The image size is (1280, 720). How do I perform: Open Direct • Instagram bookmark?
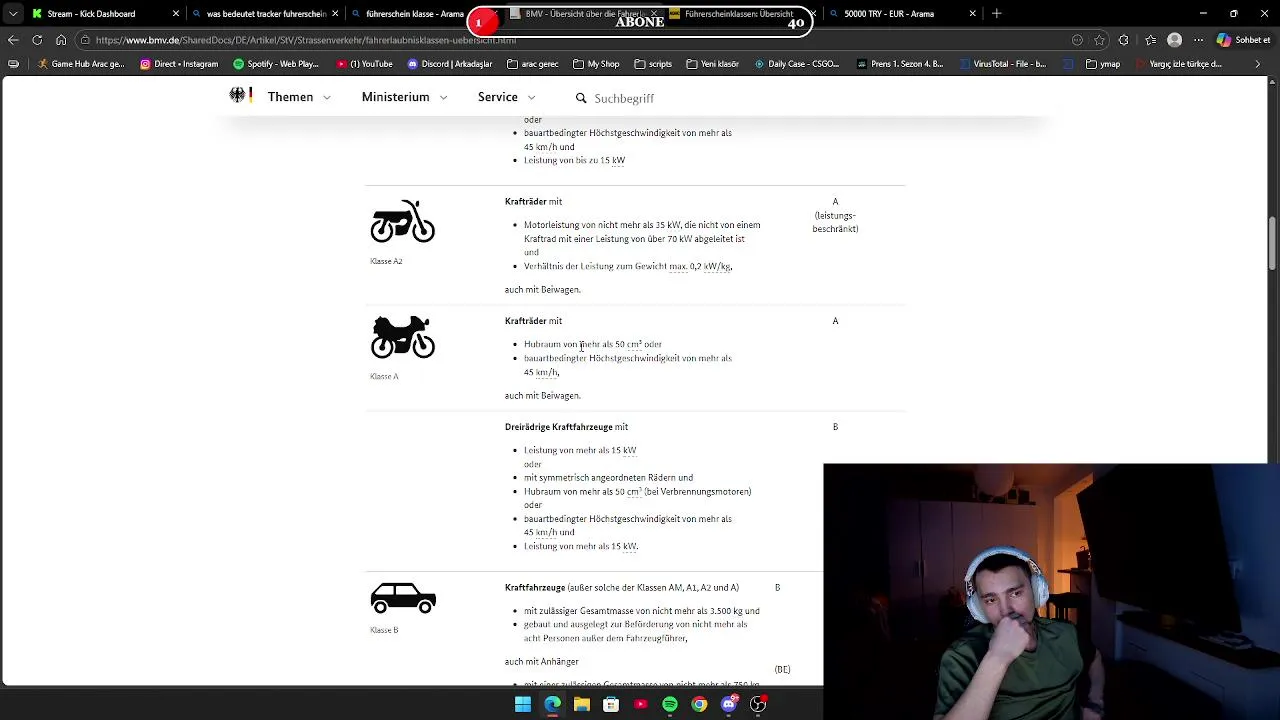(x=179, y=64)
